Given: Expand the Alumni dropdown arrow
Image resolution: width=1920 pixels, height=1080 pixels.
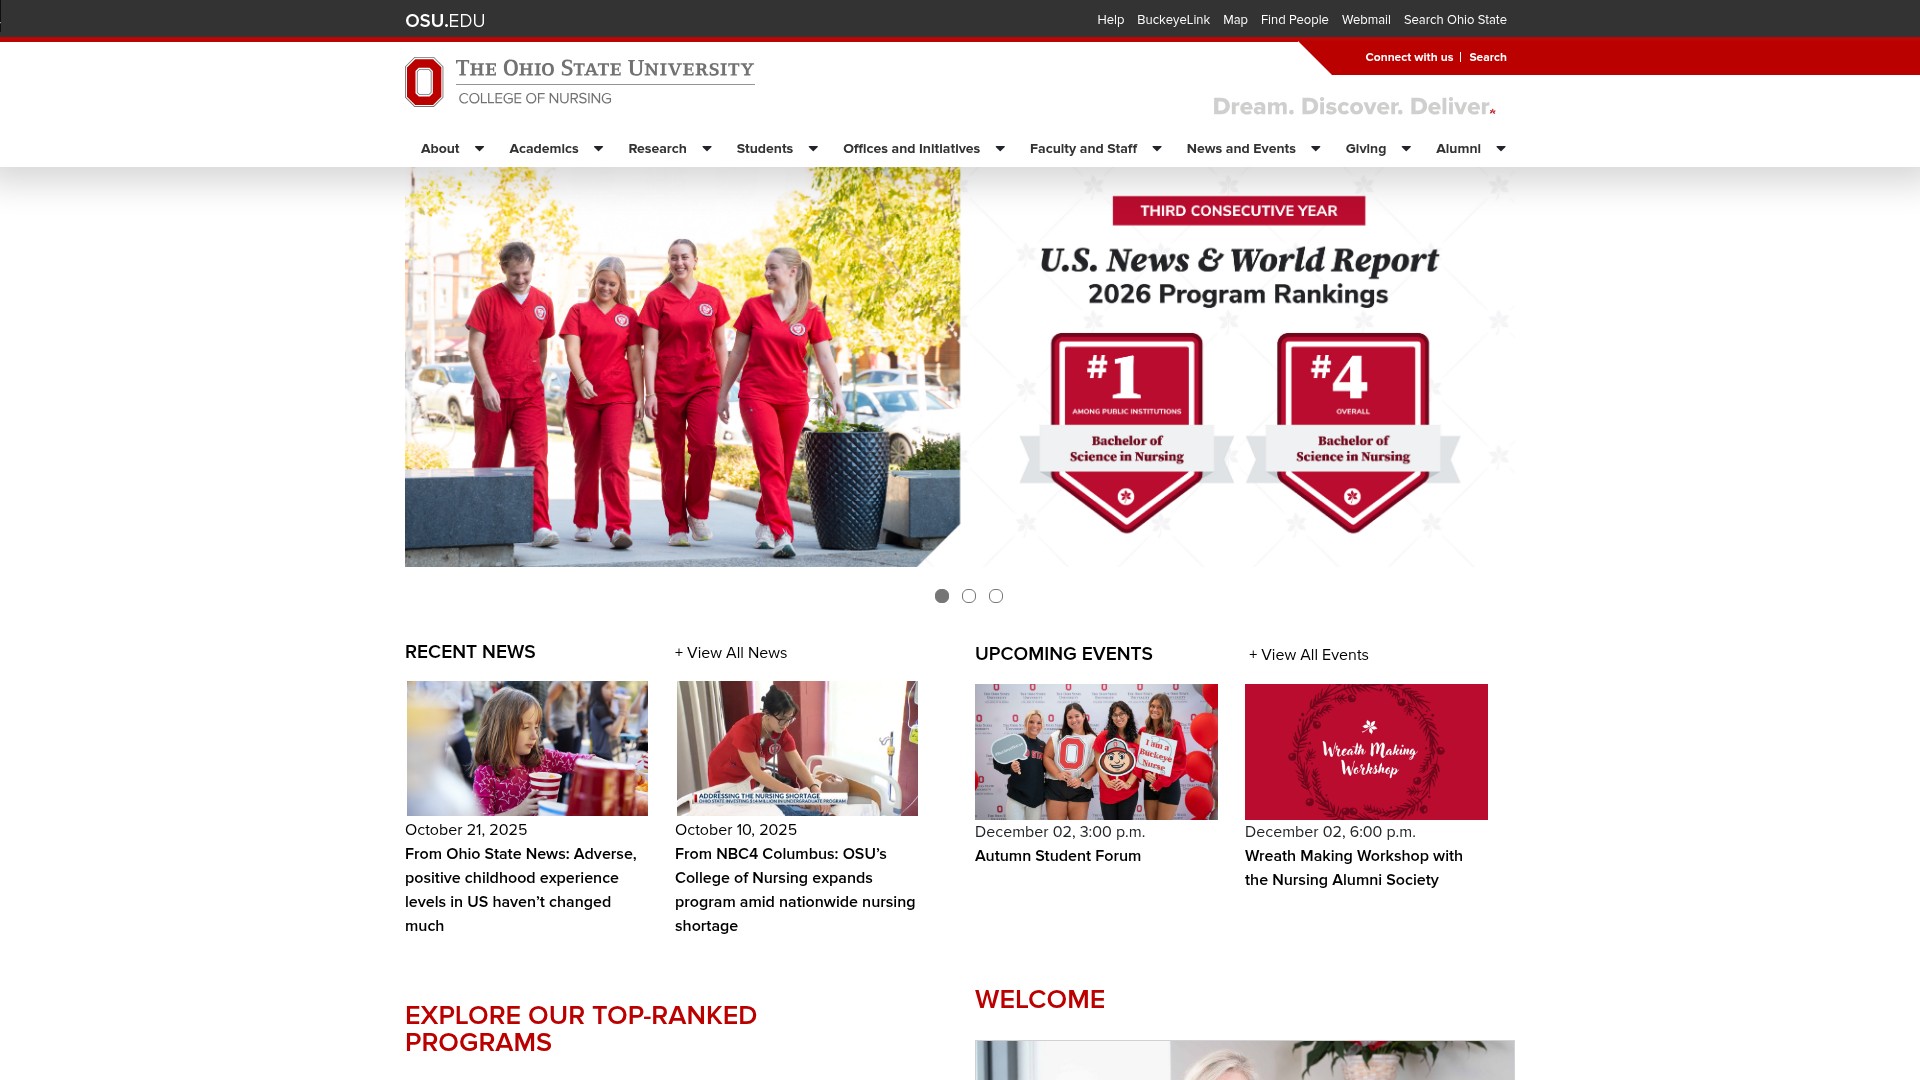Looking at the screenshot, I should 1501,149.
